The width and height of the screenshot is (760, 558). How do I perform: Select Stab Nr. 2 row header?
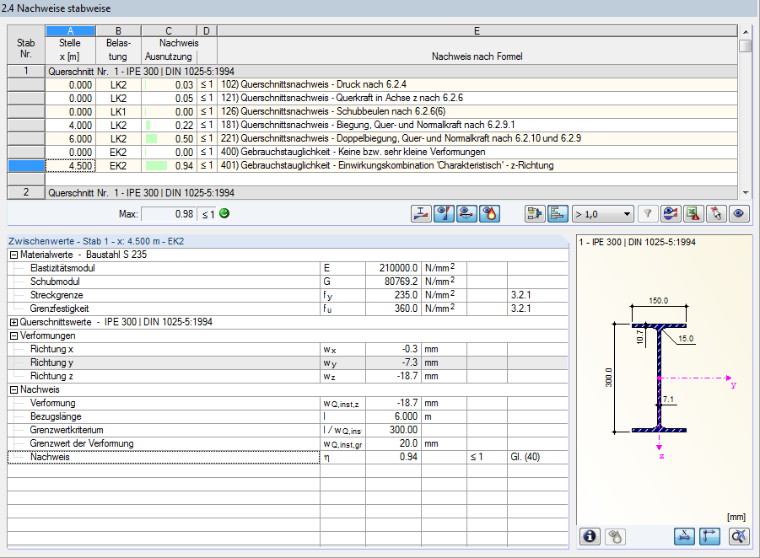26,192
